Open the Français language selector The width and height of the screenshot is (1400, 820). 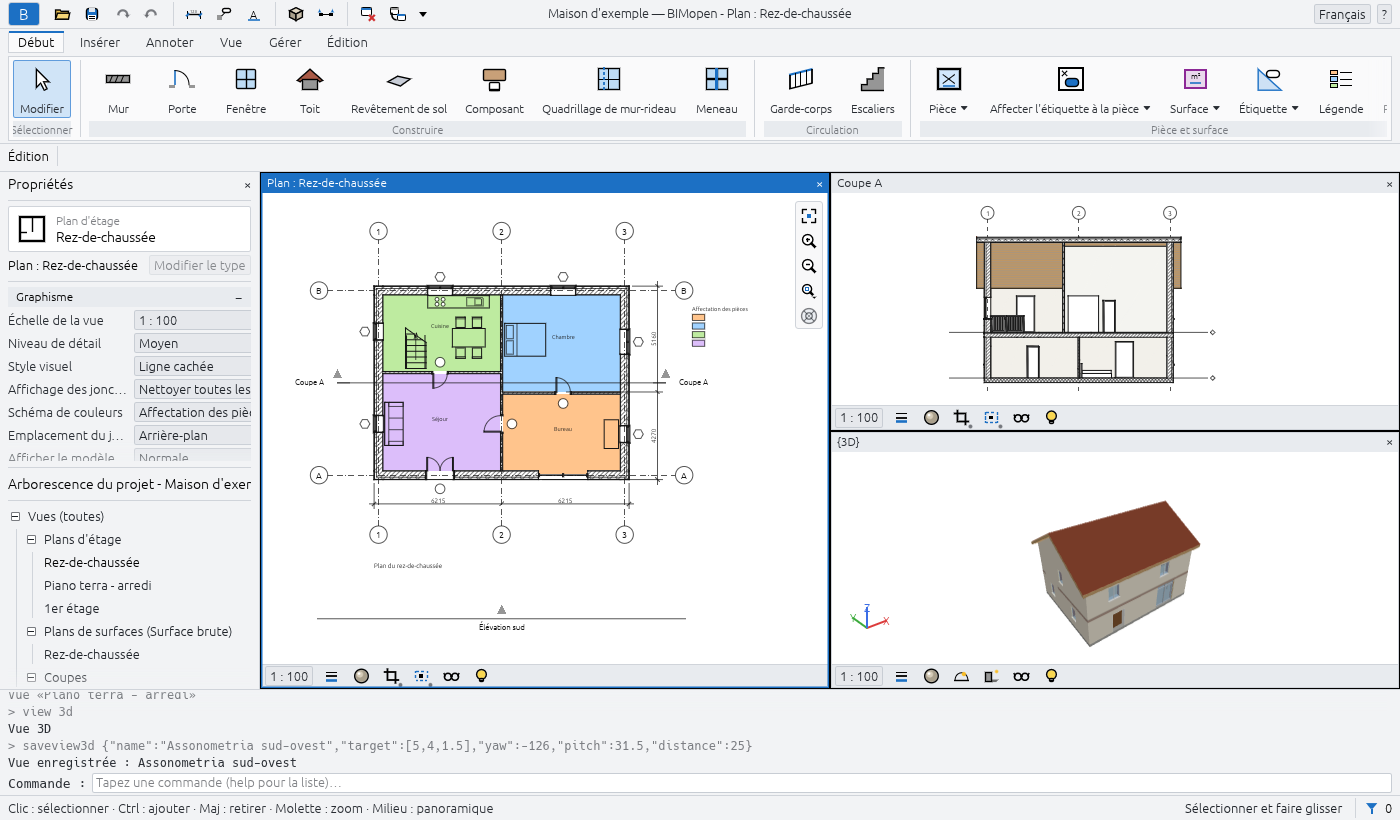tap(1342, 14)
